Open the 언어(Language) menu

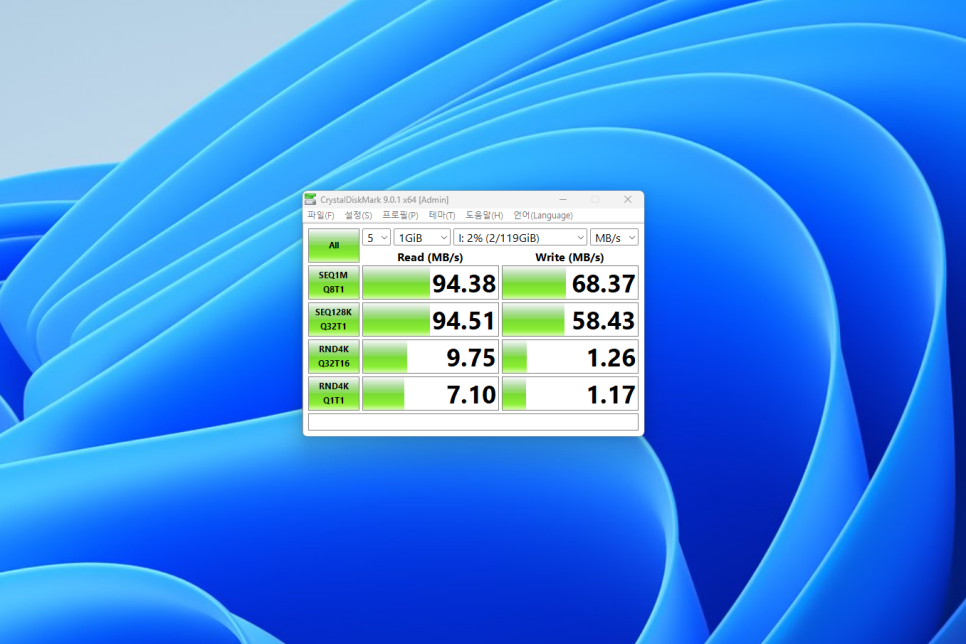click(x=543, y=215)
